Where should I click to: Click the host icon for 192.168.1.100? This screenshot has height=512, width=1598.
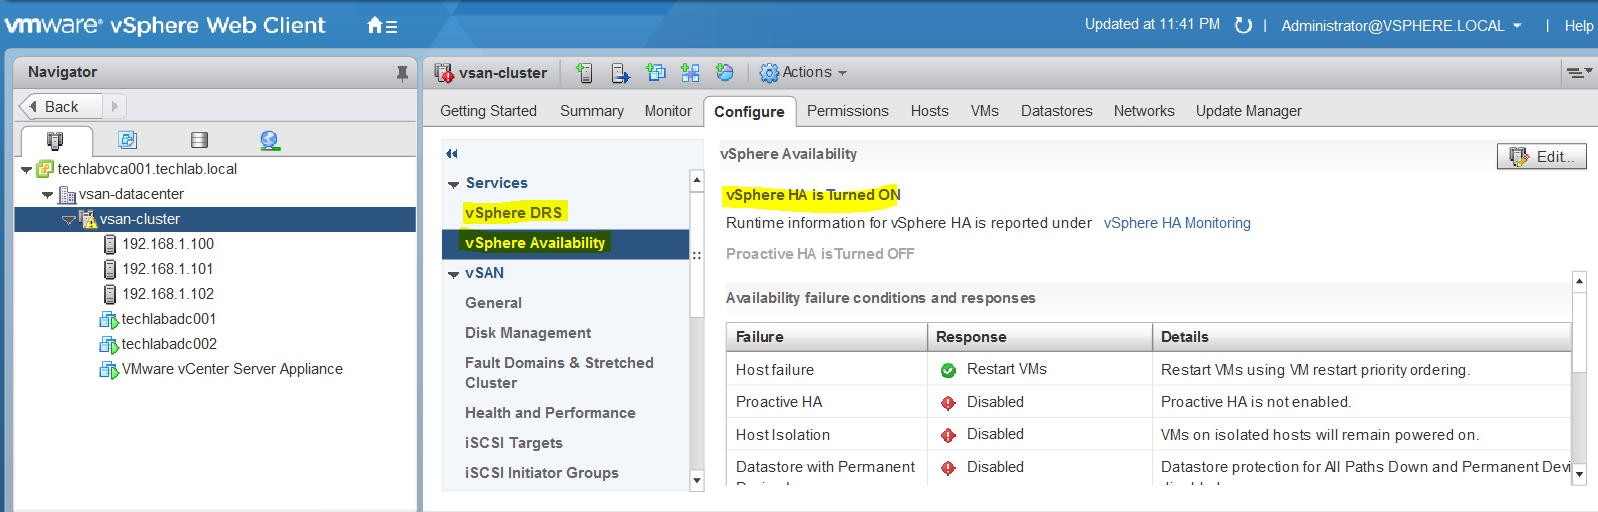pyautogui.click(x=110, y=244)
